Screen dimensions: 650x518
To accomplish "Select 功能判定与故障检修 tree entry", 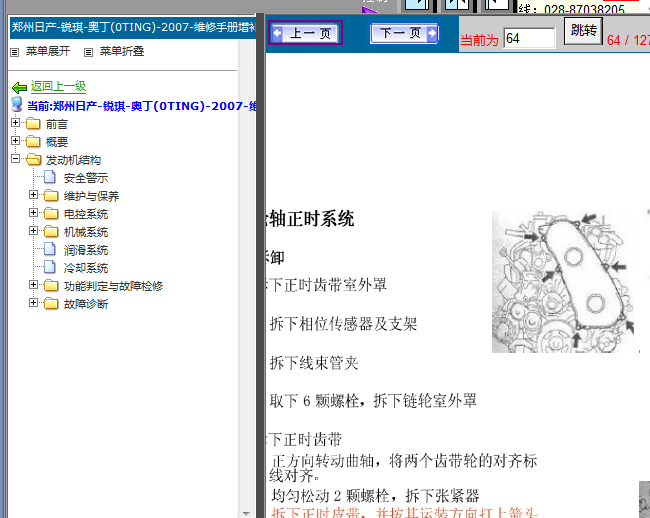I will (x=113, y=286).
